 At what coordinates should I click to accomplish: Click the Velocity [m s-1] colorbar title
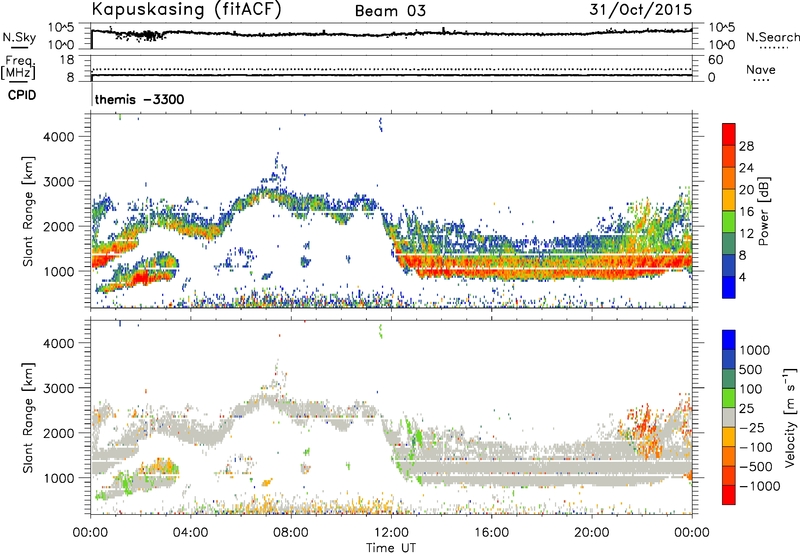tap(790, 417)
